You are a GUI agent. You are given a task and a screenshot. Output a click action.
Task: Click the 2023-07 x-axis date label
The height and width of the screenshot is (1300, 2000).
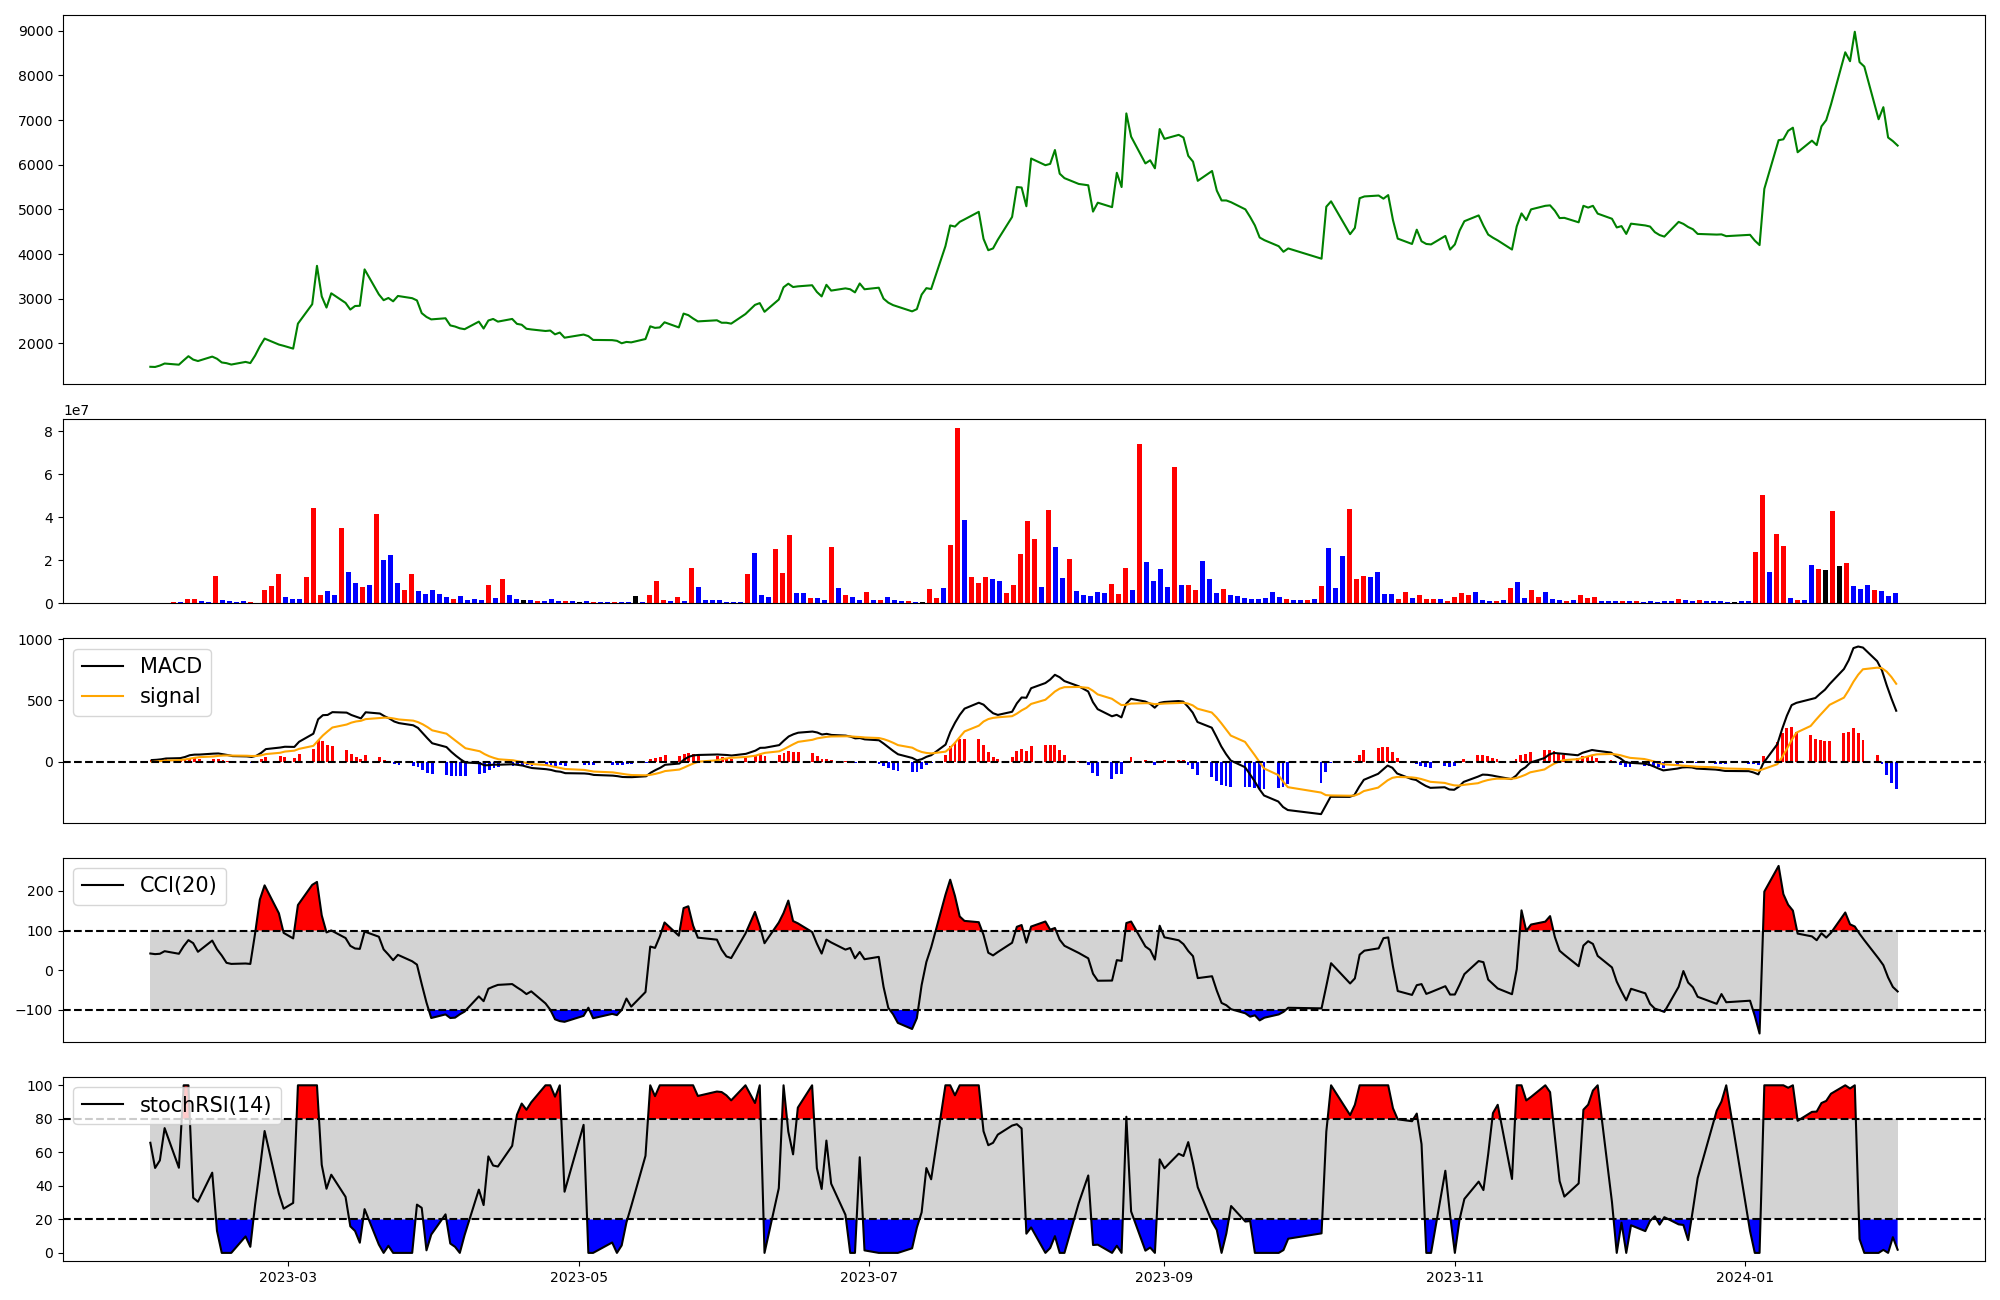click(x=869, y=1277)
